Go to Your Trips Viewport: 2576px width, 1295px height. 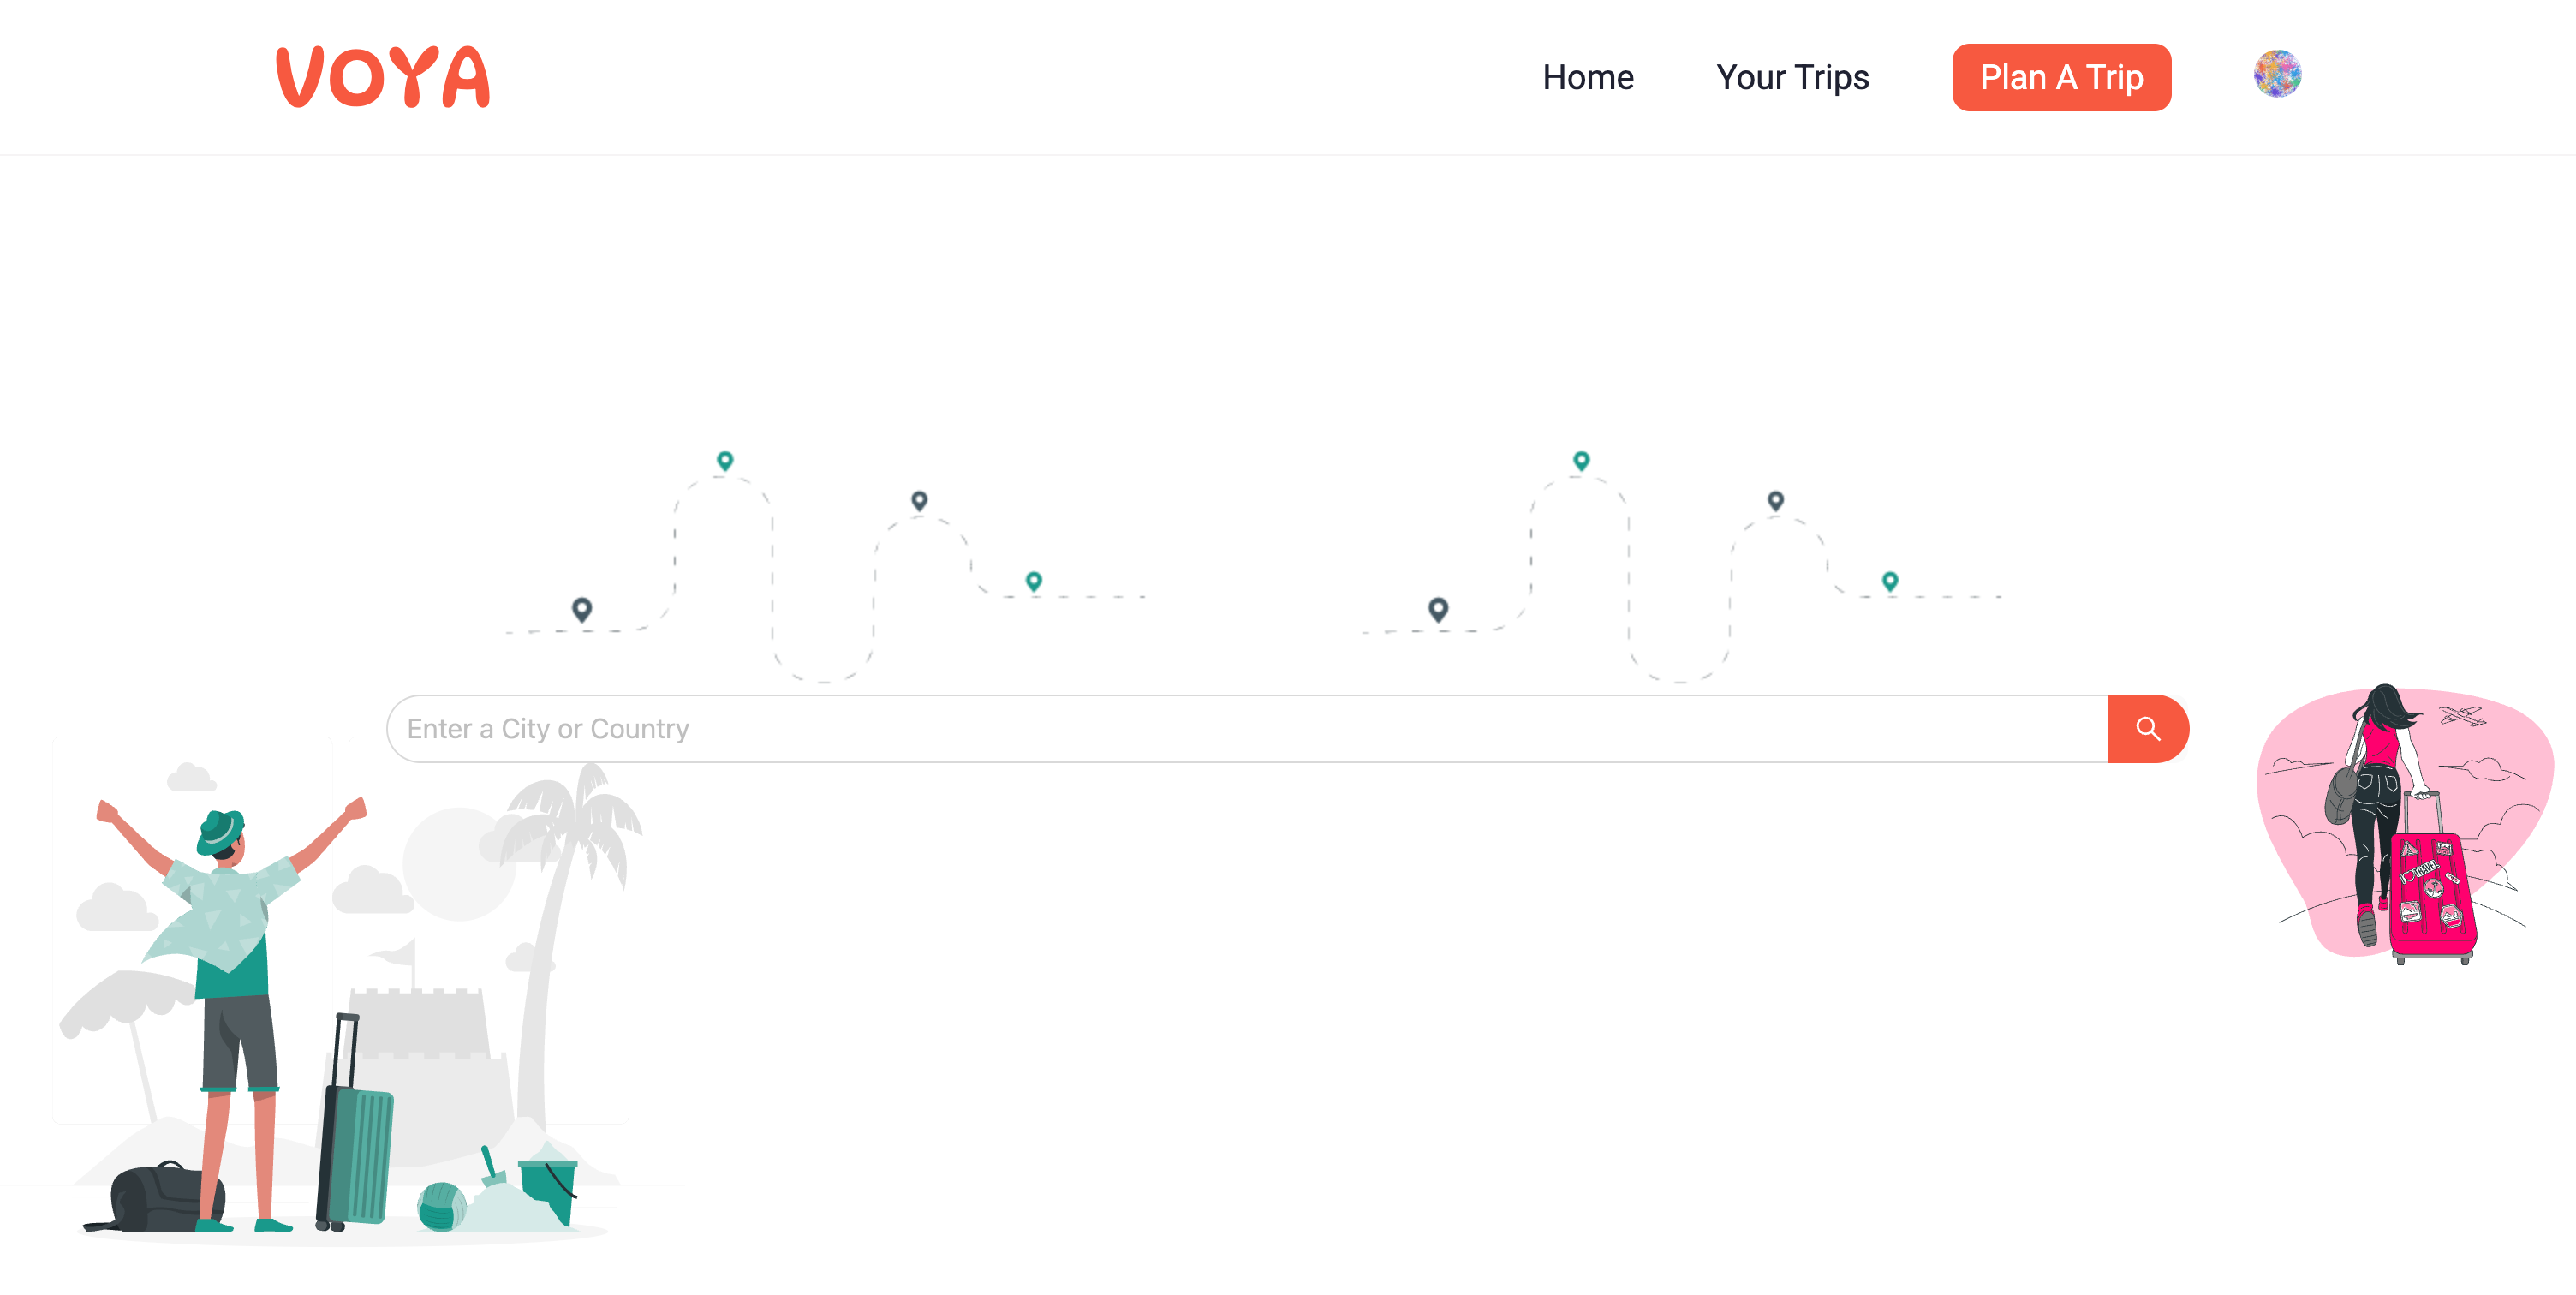1792,77
